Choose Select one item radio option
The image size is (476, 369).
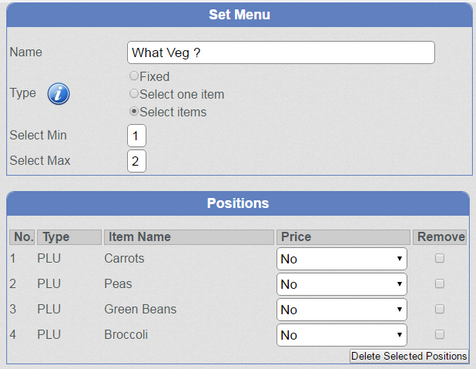(x=134, y=94)
